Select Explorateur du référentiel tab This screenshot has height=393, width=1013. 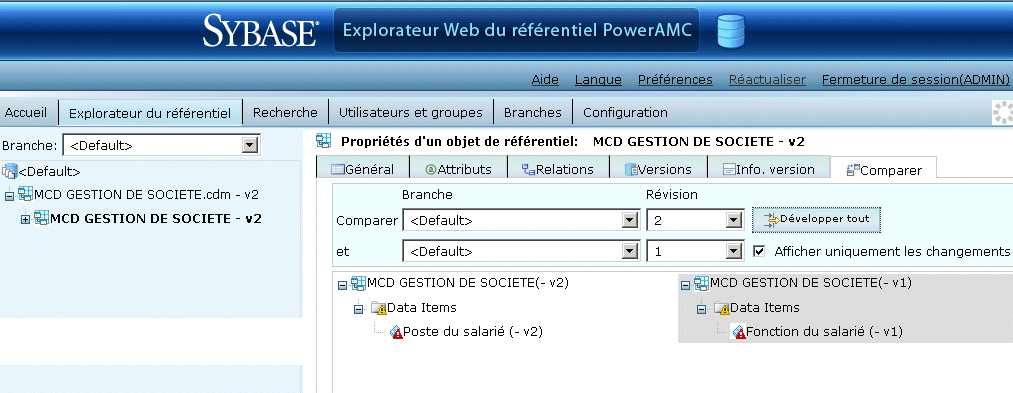point(150,112)
